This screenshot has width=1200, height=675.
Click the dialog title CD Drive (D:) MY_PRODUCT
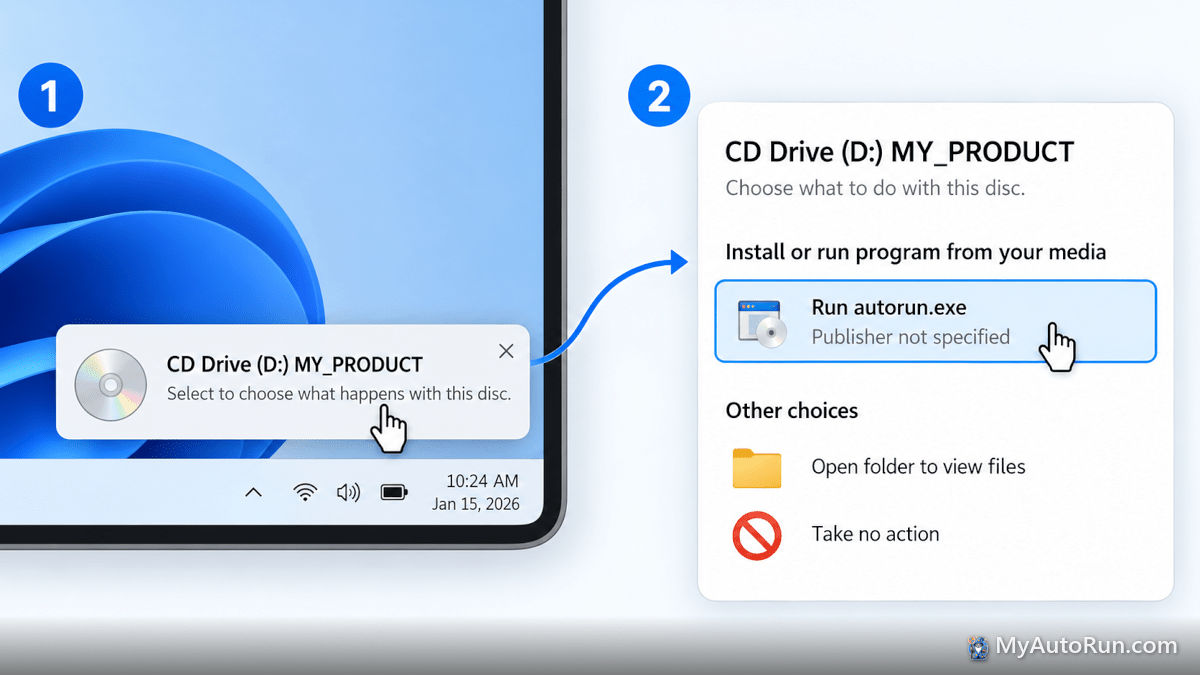coord(899,152)
